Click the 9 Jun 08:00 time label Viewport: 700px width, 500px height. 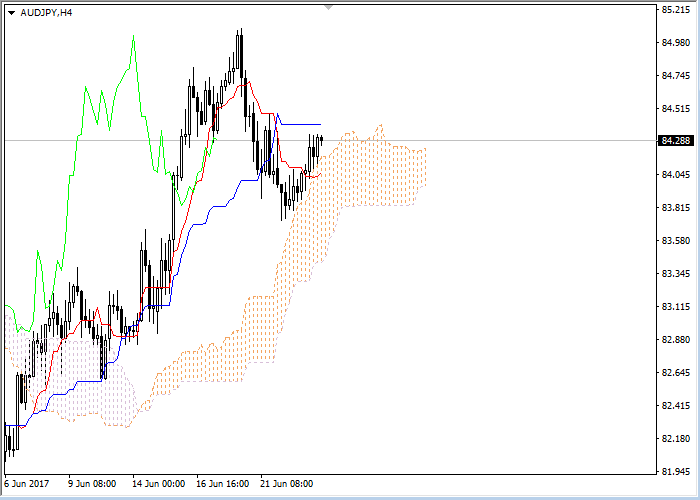tap(92, 484)
